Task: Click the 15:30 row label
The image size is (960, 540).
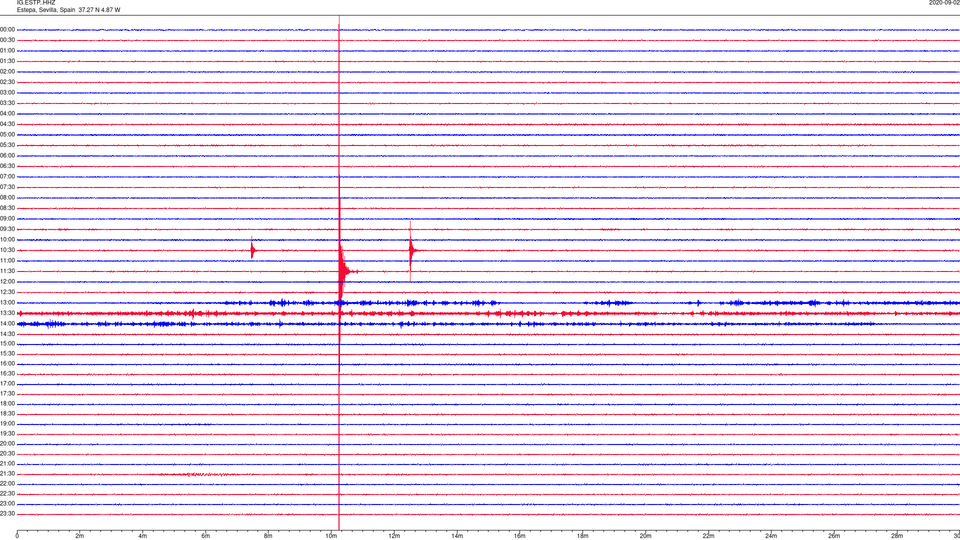Action: pos(7,354)
